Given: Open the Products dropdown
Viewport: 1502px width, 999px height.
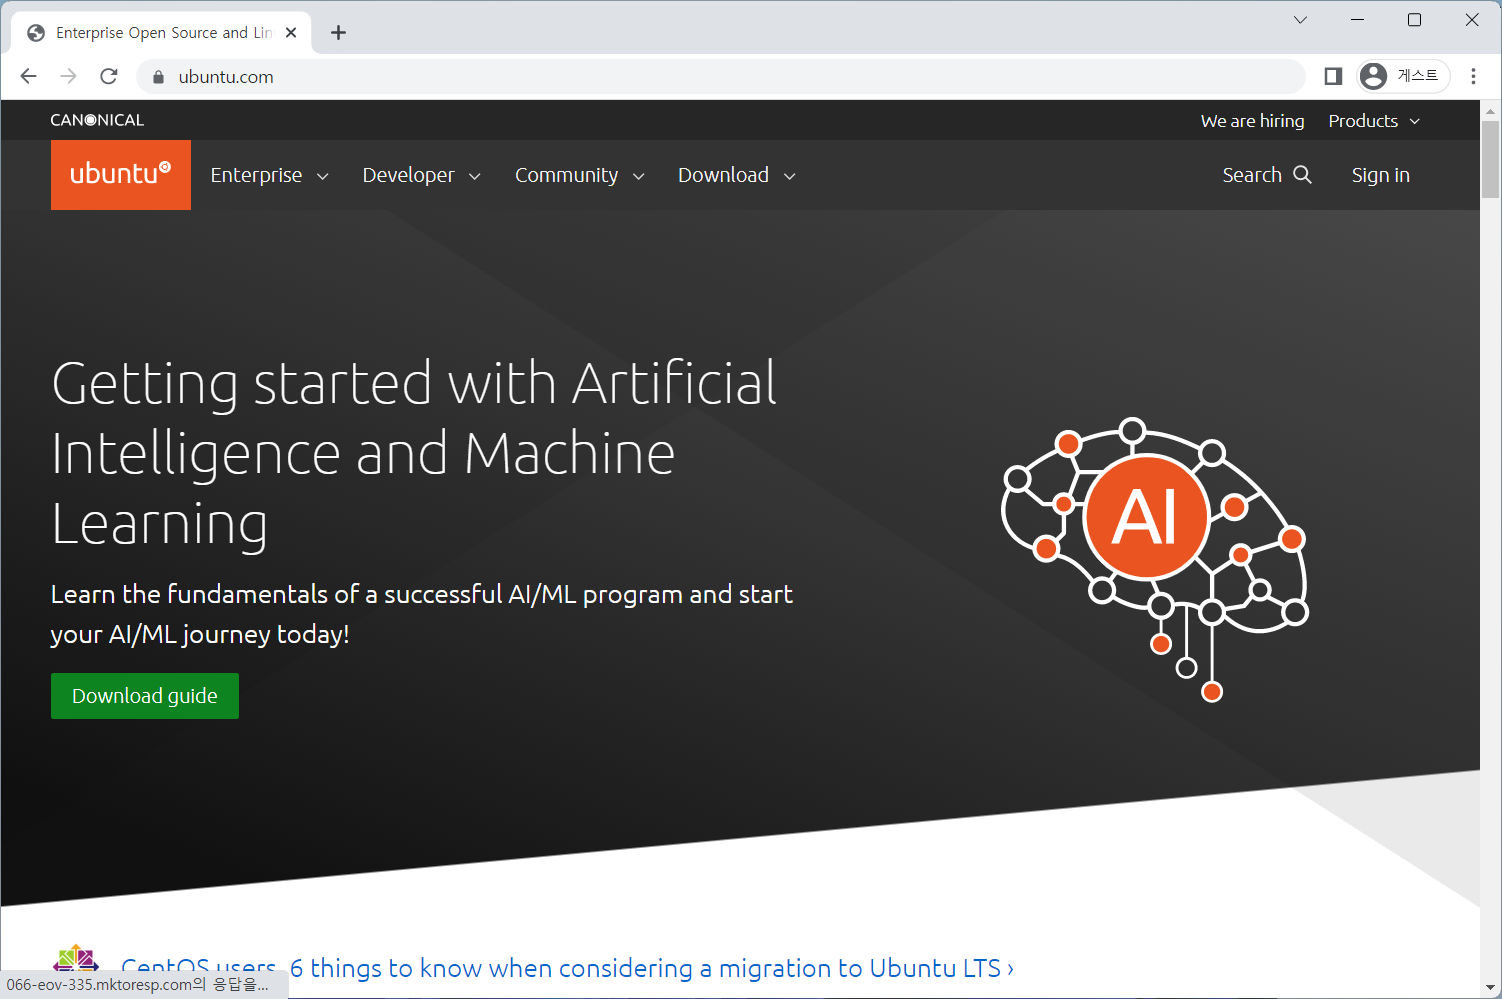Looking at the screenshot, I should click(1373, 121).
